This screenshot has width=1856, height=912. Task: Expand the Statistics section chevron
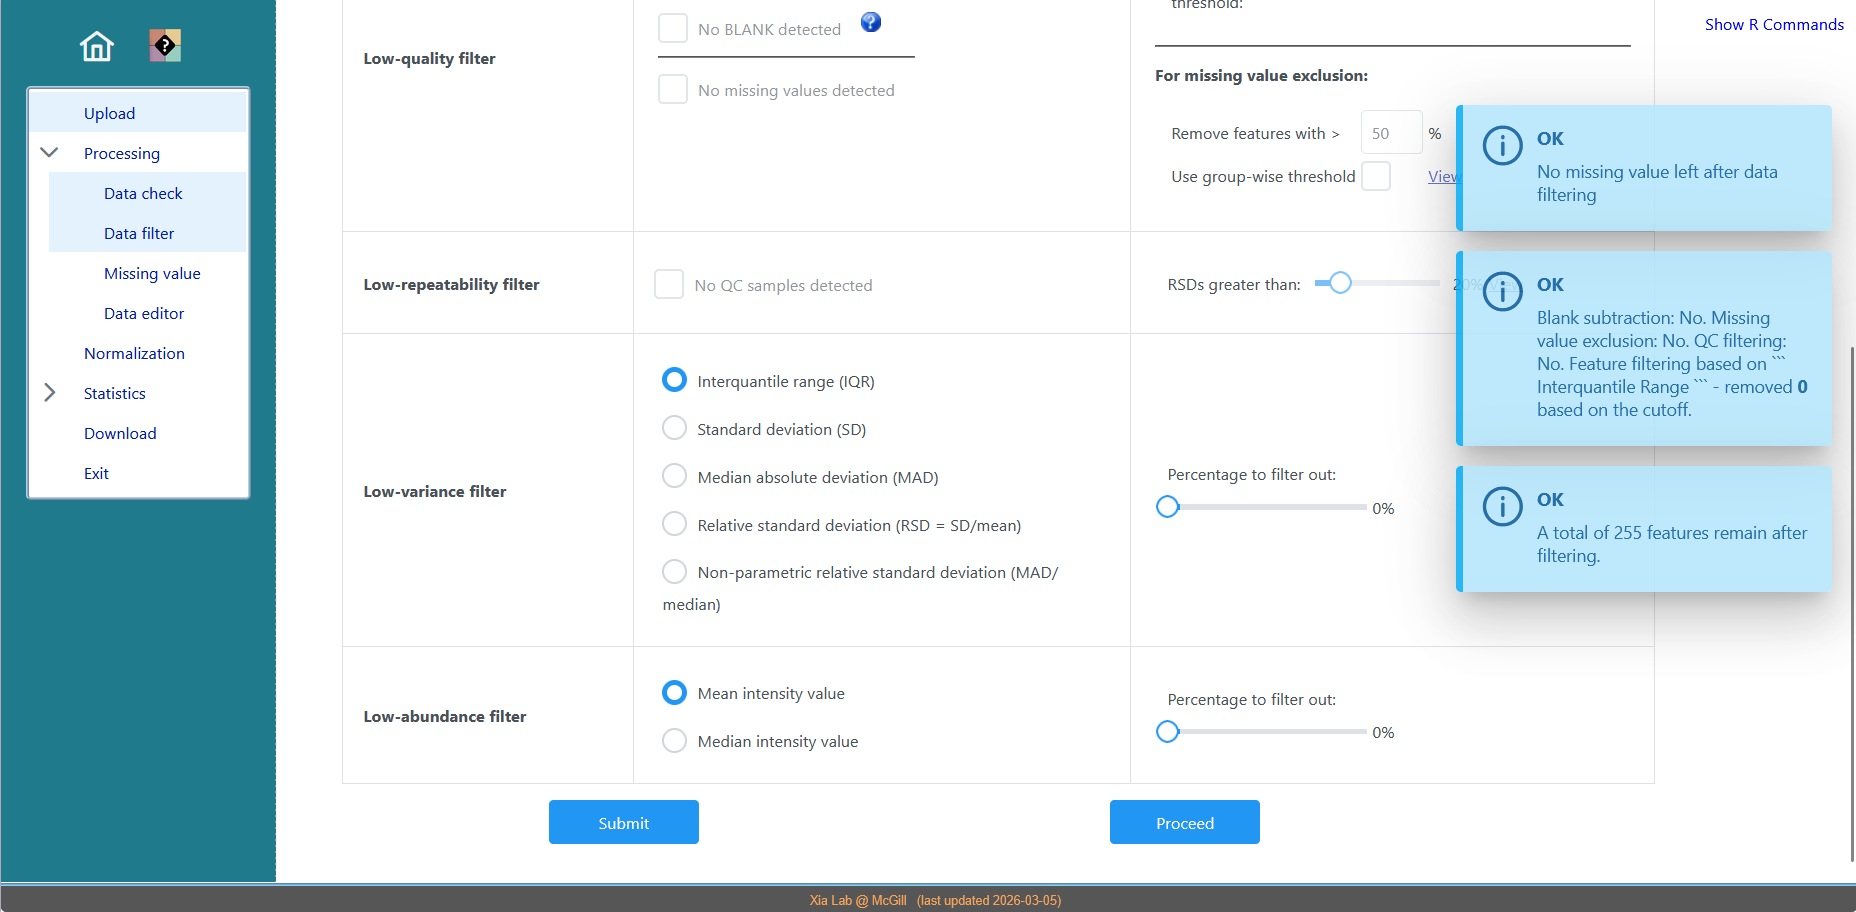[x=49, y=393]
